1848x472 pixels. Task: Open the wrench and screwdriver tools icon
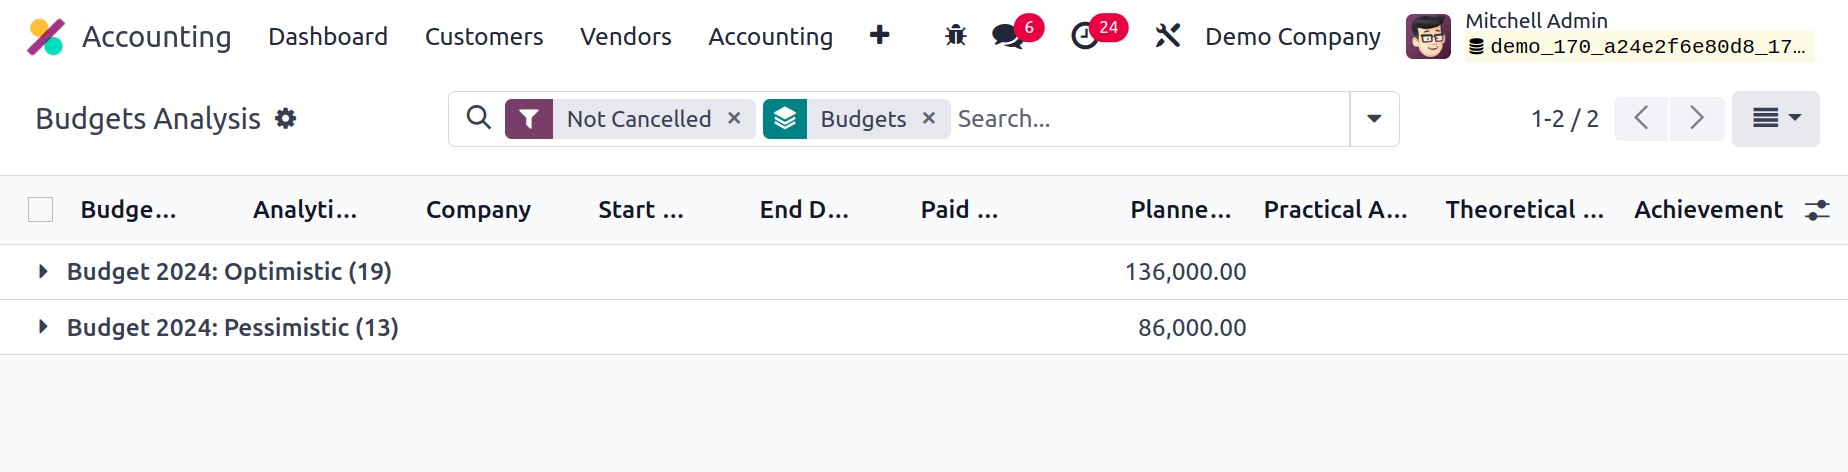coord(1168,36)
